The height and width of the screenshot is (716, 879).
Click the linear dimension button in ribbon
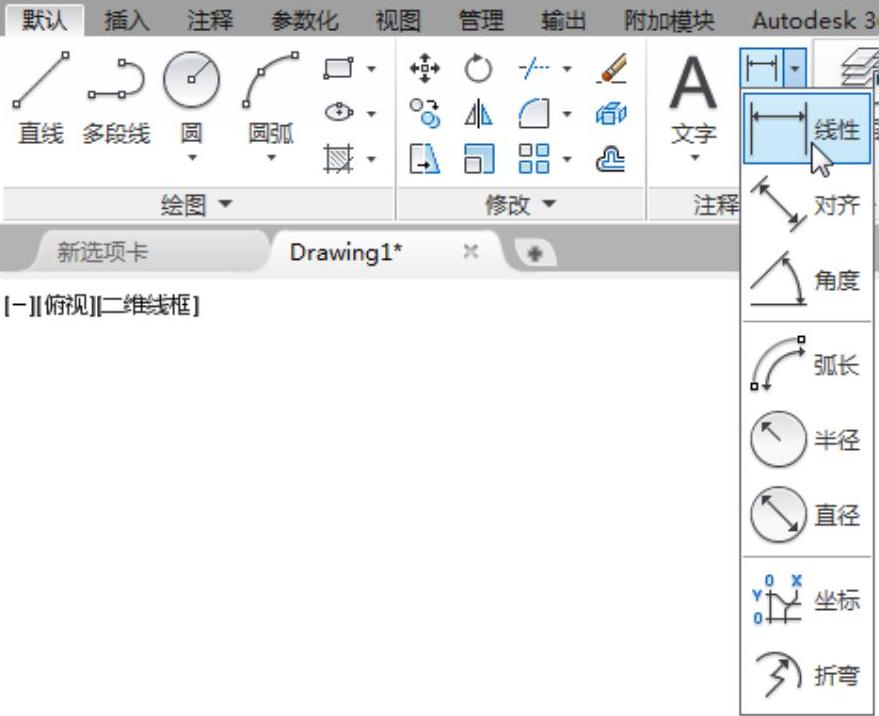coord(762,67)
